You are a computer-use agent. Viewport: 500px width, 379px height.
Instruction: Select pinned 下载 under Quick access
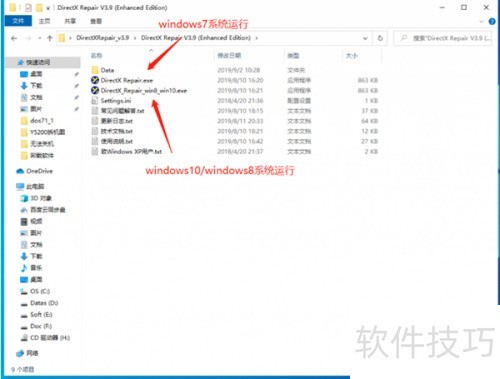pyautogui.click(x=36, y=86)
